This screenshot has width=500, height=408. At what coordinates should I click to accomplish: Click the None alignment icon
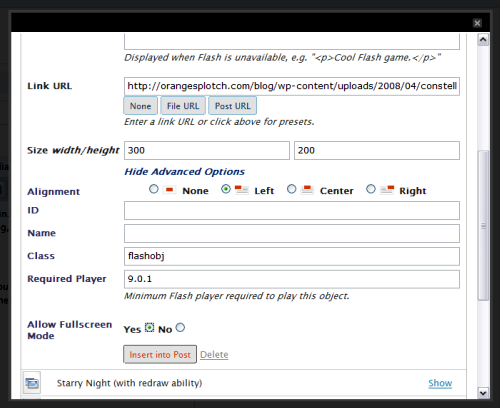click(169, 190)
